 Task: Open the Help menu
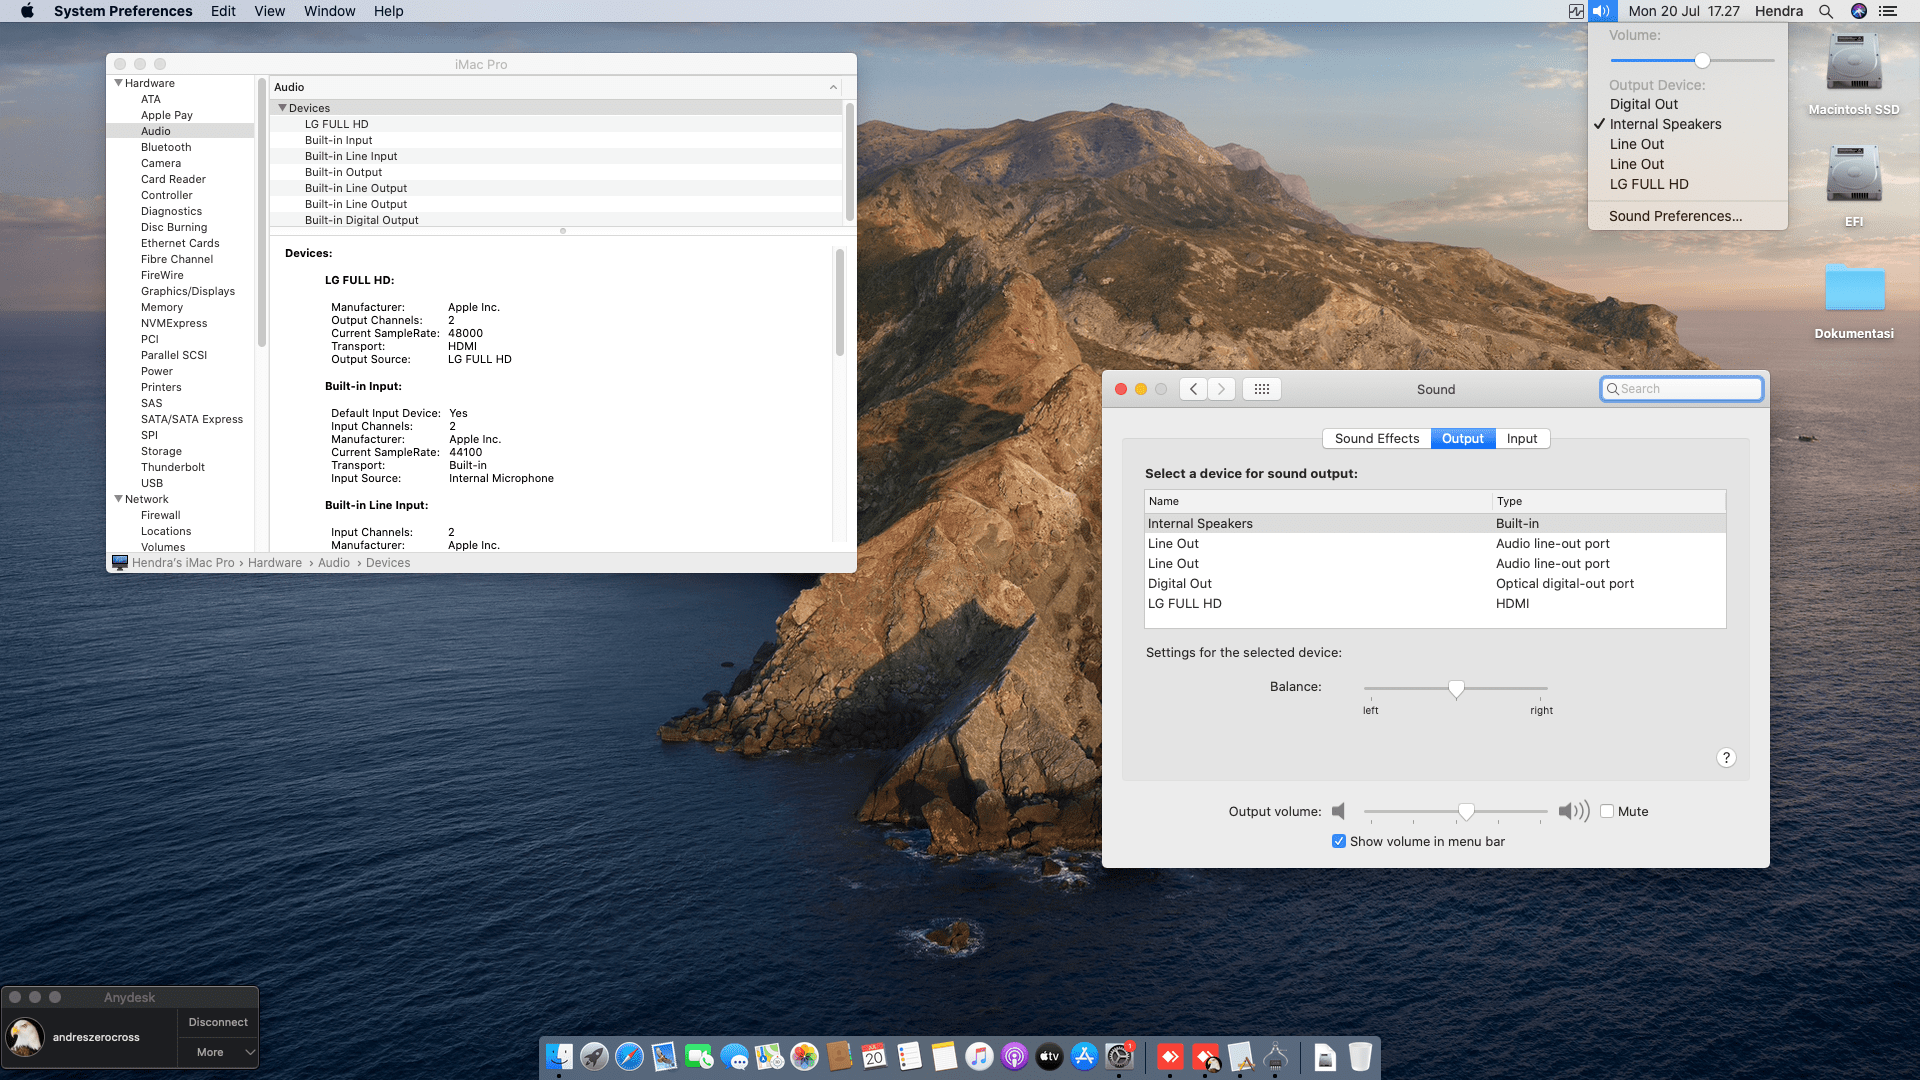[x=389, y=11]
